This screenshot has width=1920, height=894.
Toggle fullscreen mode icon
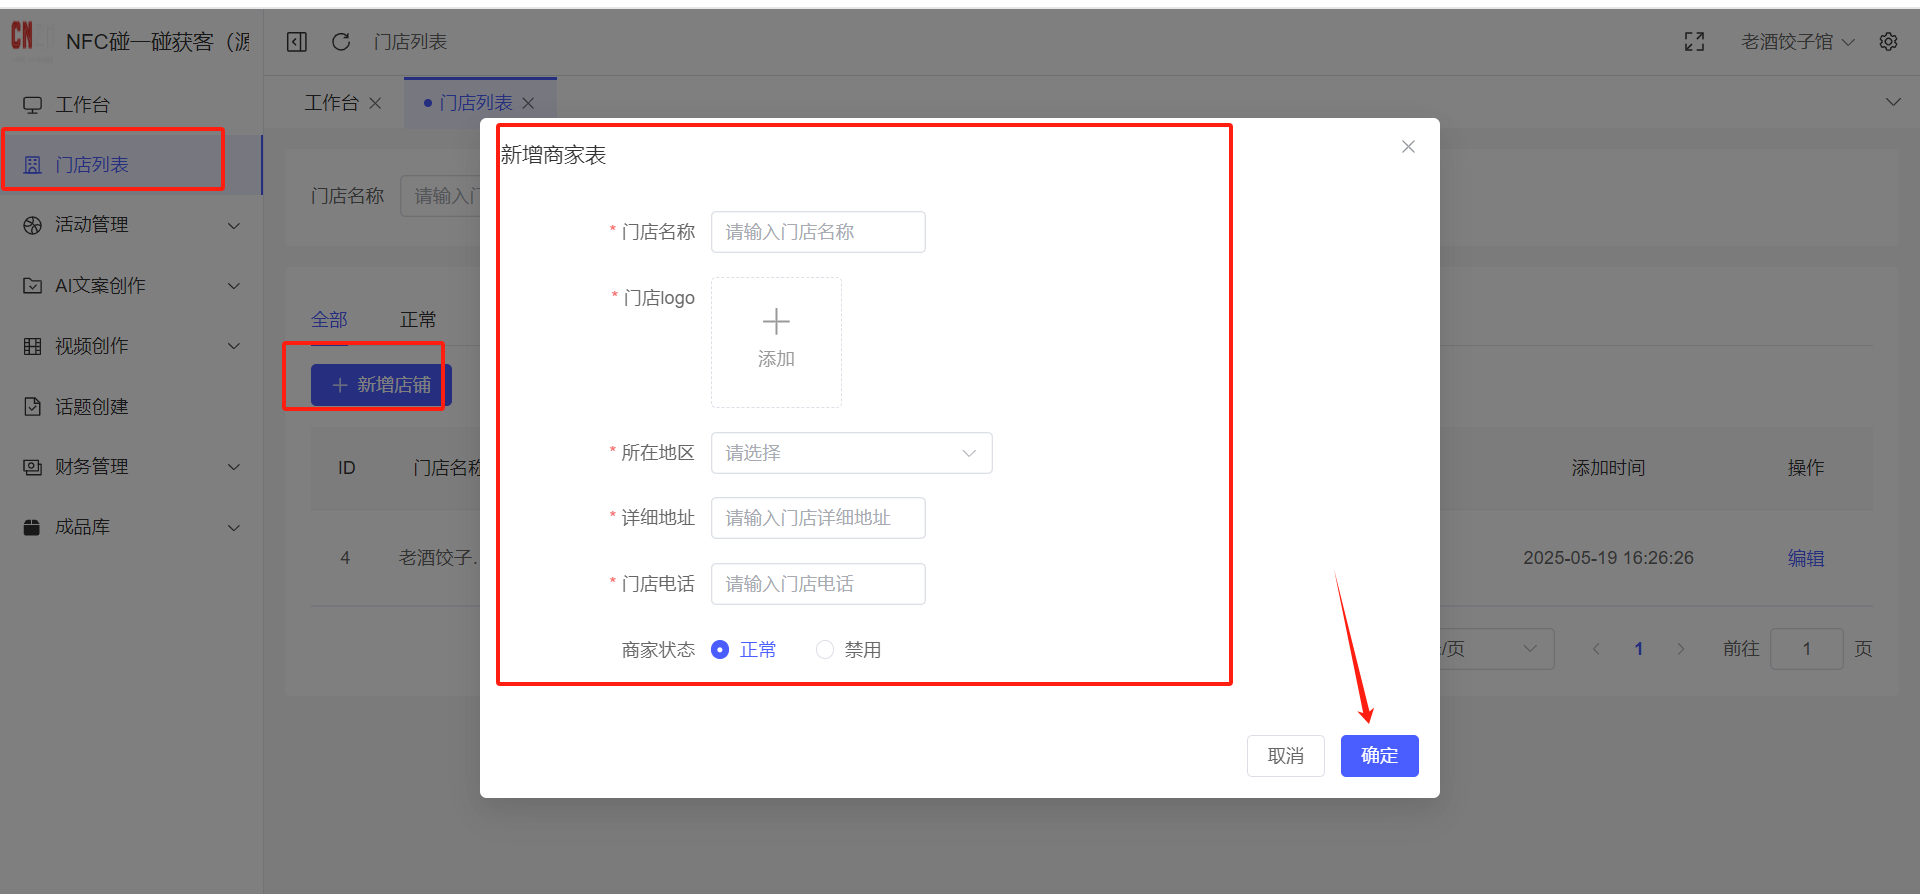pos(1694,42)
